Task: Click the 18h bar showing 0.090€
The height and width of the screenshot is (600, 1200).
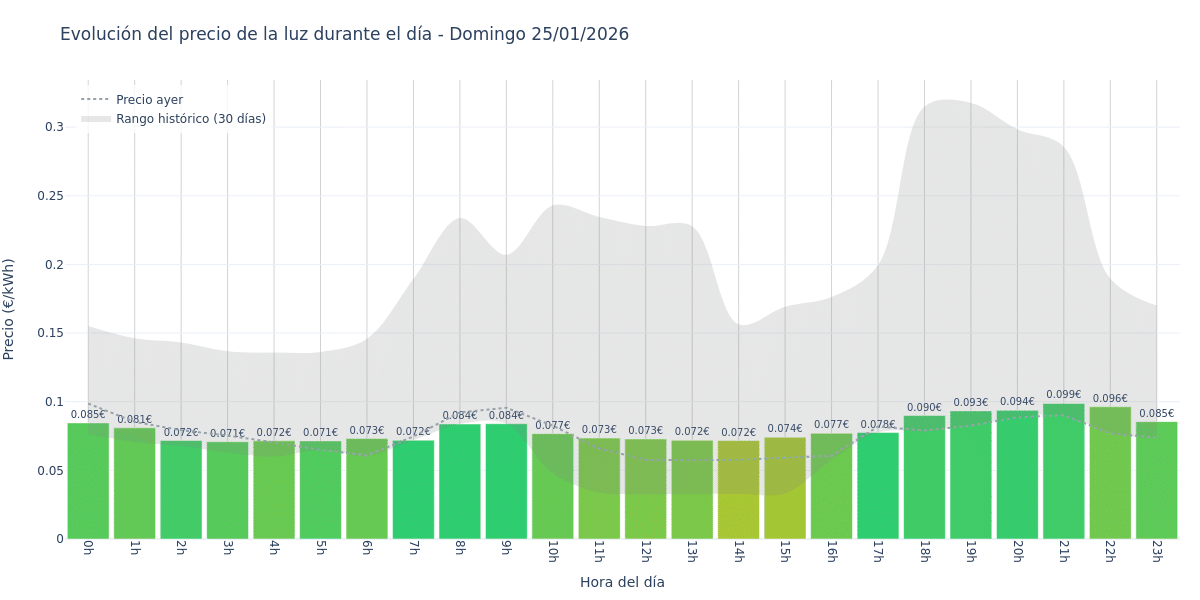Action: coord(924,478)
